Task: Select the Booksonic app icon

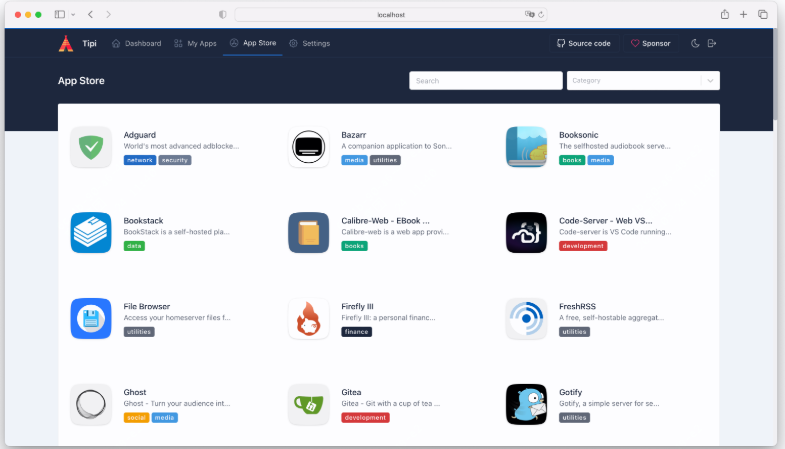Action: pyautogui.click(x=526, y=147)
